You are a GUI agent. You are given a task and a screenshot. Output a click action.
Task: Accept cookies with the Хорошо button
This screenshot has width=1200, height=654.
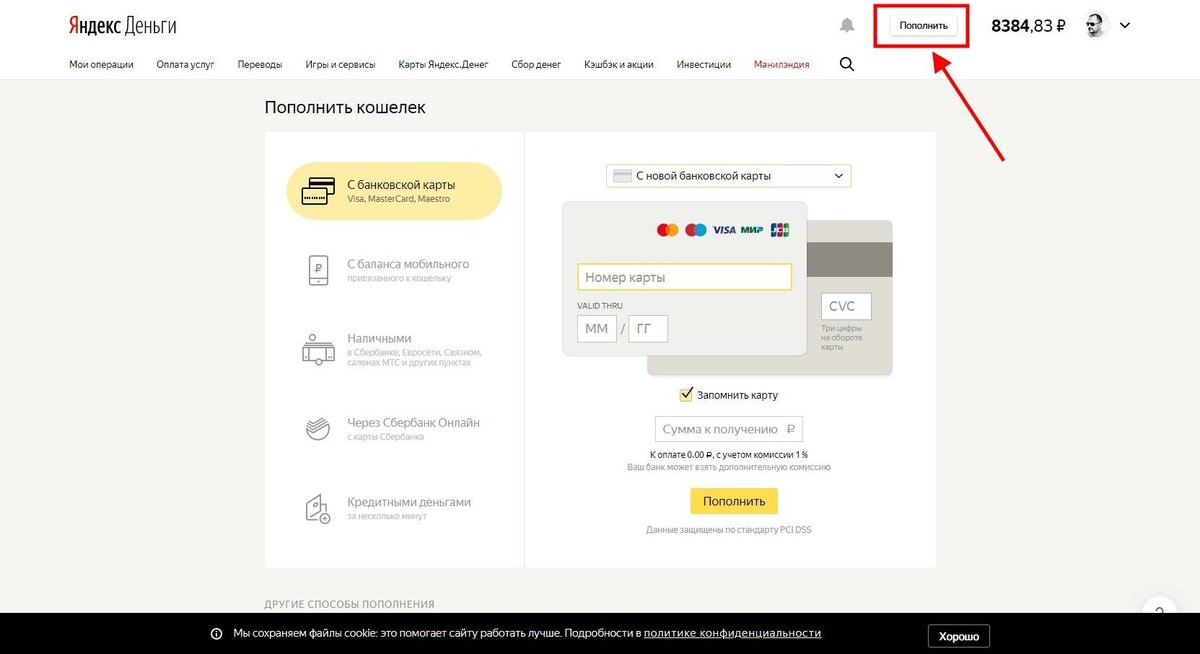959,635
